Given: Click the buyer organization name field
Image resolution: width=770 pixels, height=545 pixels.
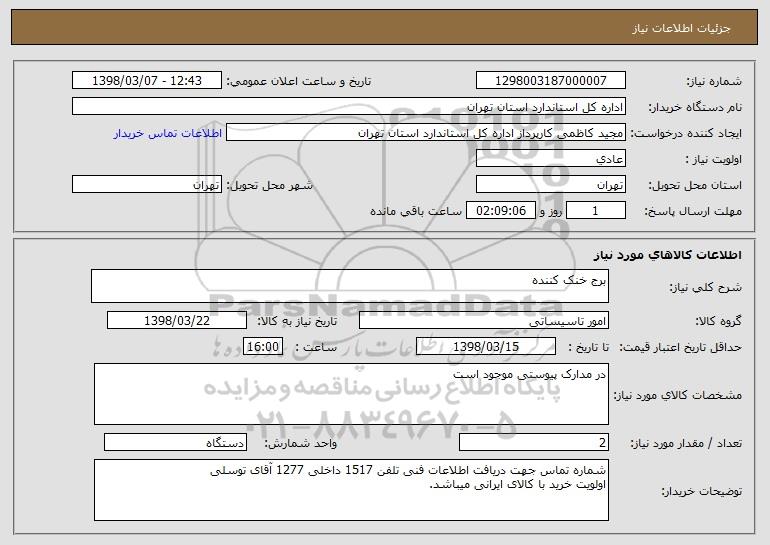Looking at the screenshot, I should [x=349, y=106].
